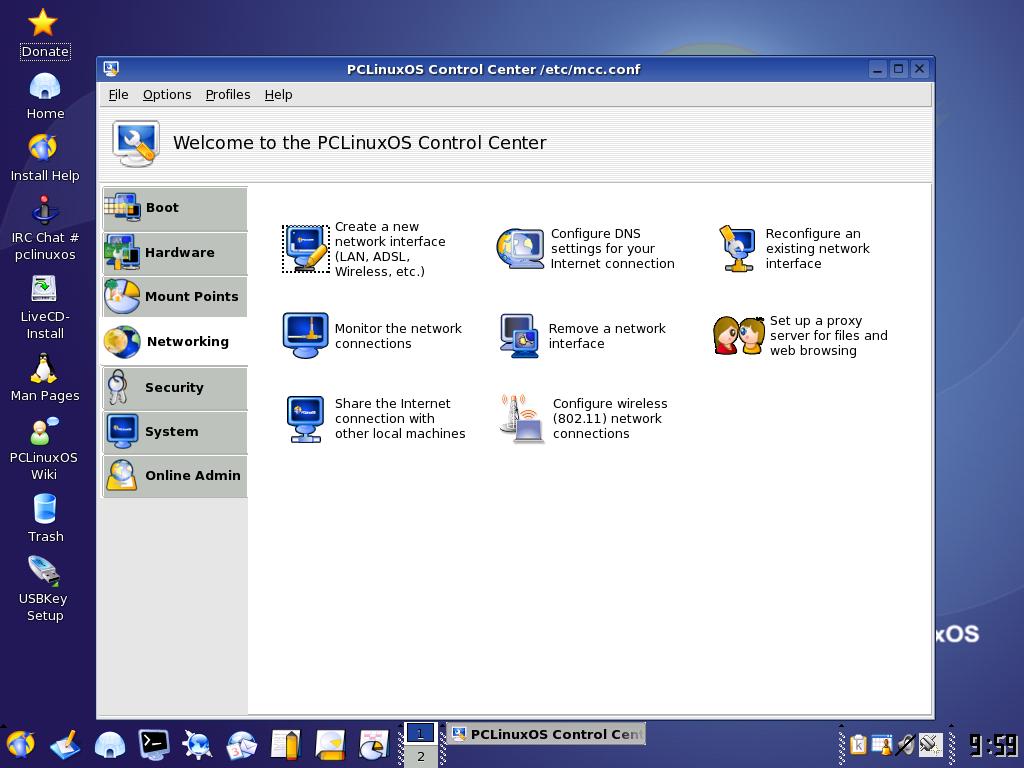Open the Man Pages penguin icon
This screenshot has height=768, width=1024.
click(44, 368)
